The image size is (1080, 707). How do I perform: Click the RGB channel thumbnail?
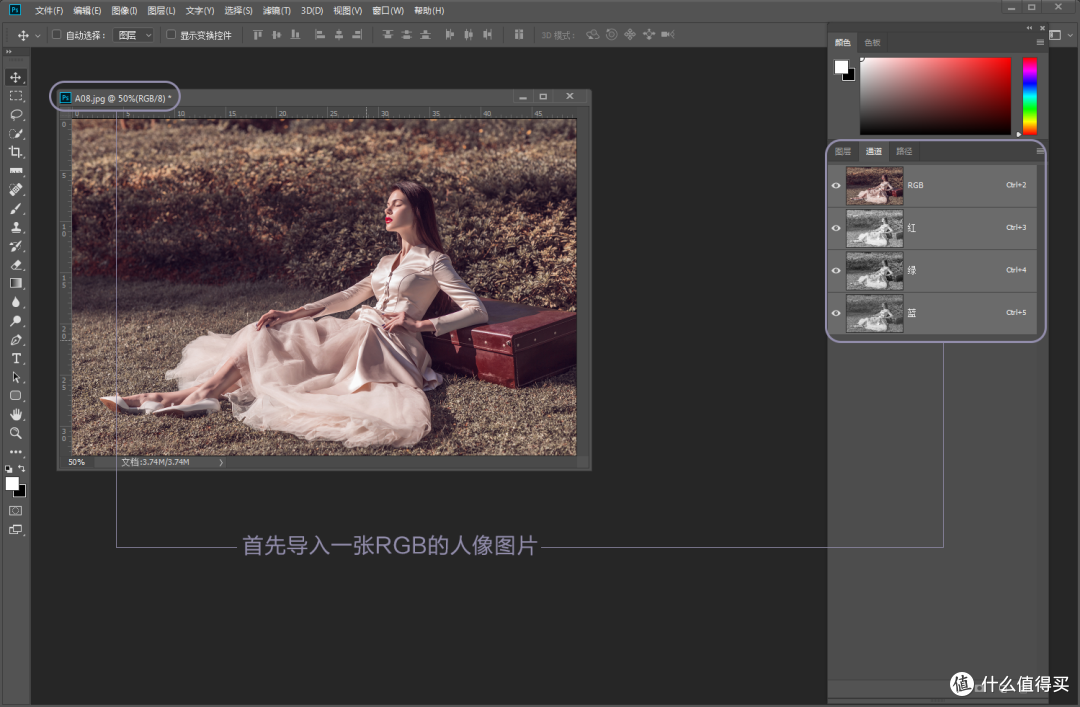point(875,185)
